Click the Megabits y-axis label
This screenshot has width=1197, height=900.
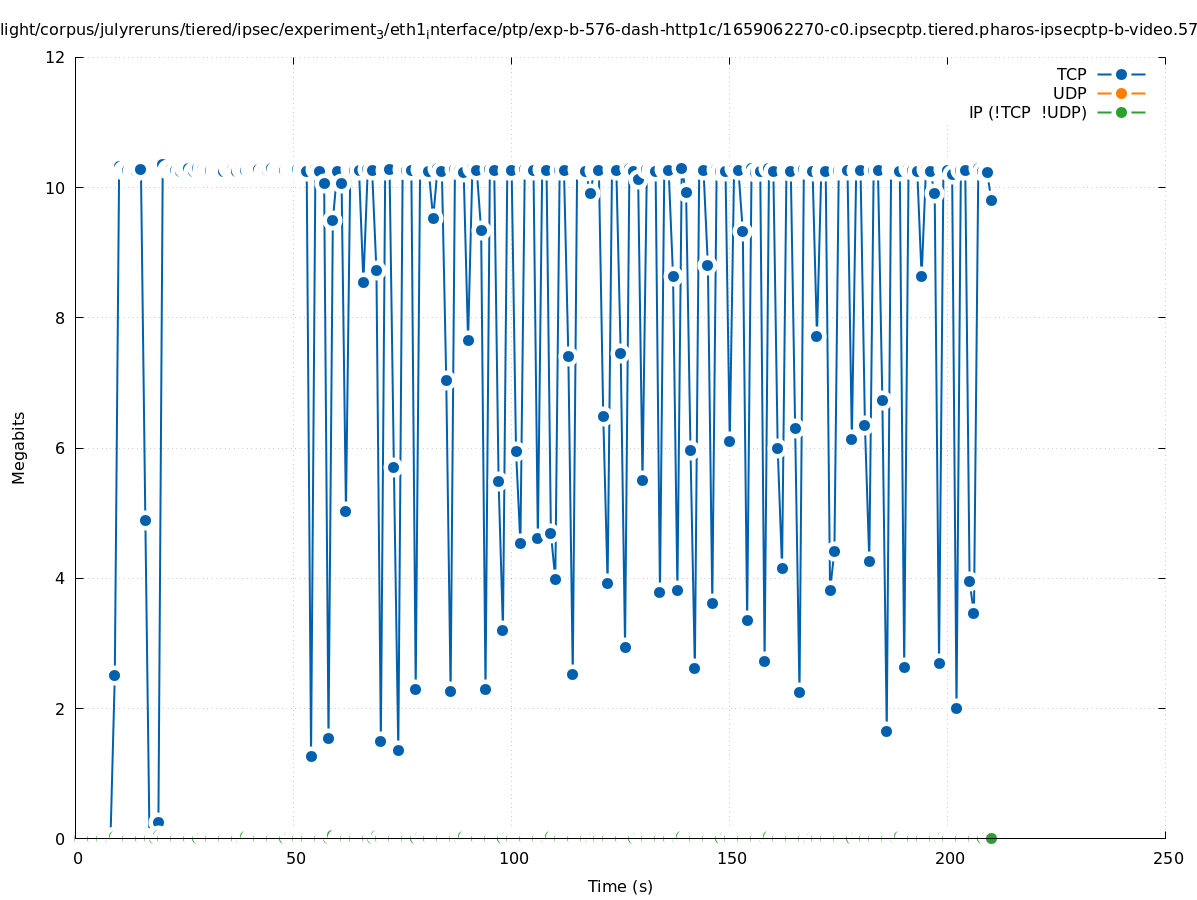tap(19, 447)
